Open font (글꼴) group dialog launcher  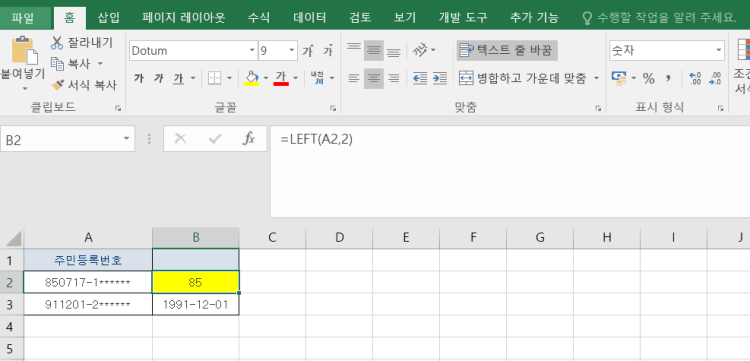[x=332, y=109]
